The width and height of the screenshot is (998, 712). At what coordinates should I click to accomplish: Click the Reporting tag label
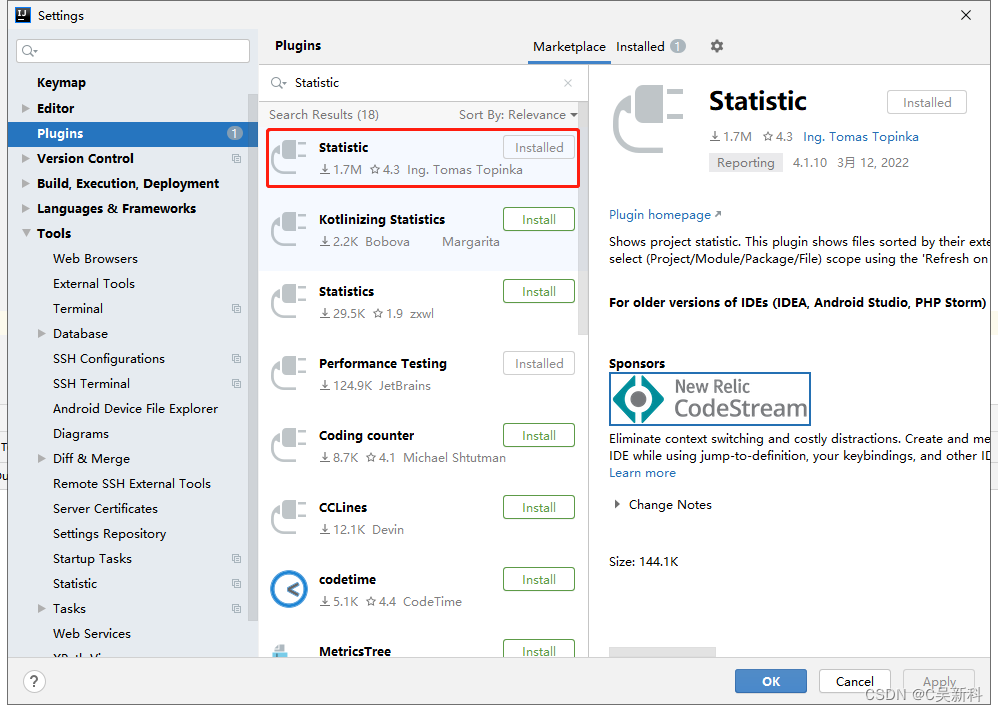coord(745,163)
